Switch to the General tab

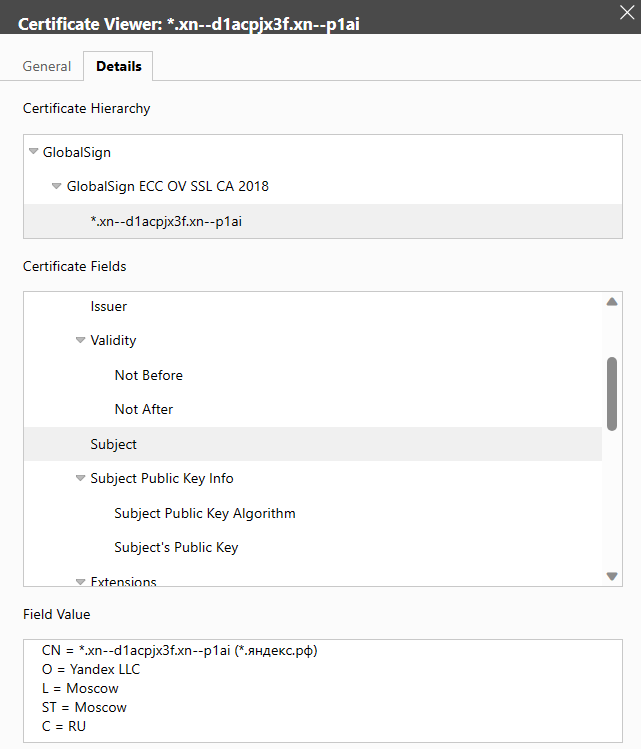pos(47,67)
